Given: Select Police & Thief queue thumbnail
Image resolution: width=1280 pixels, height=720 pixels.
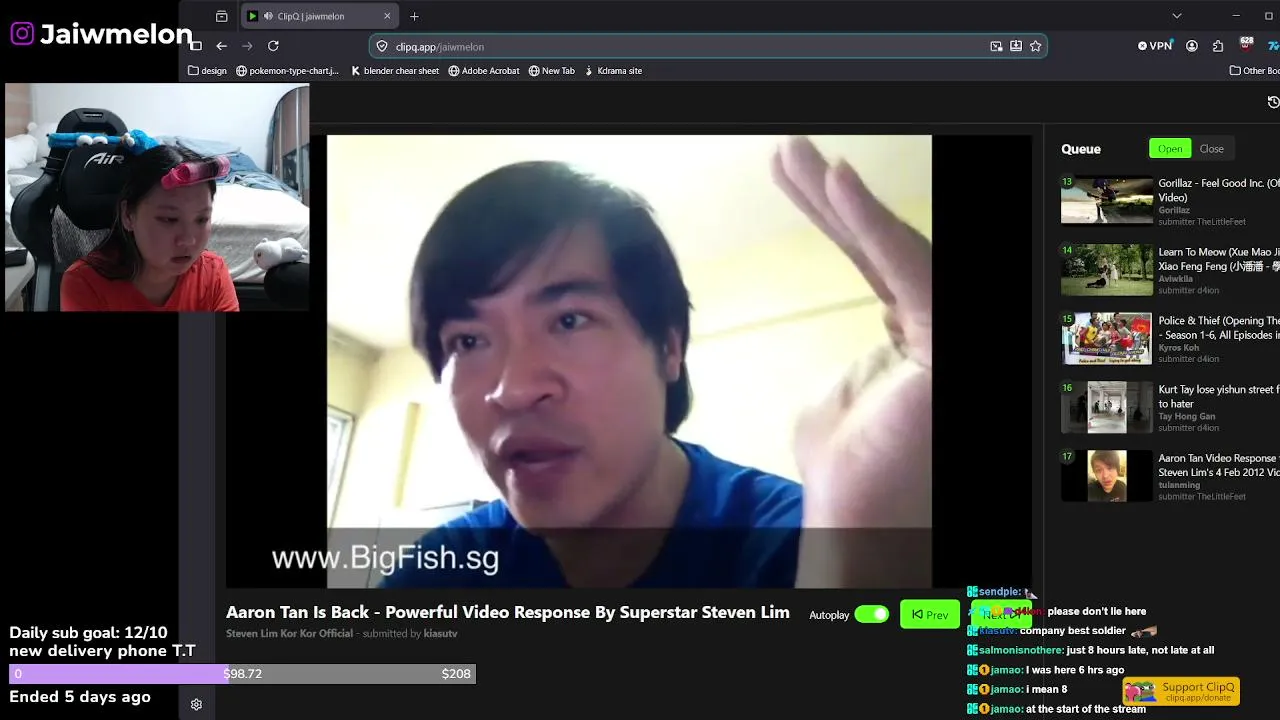Looking at the screenshot, I should click(1106, 339).
